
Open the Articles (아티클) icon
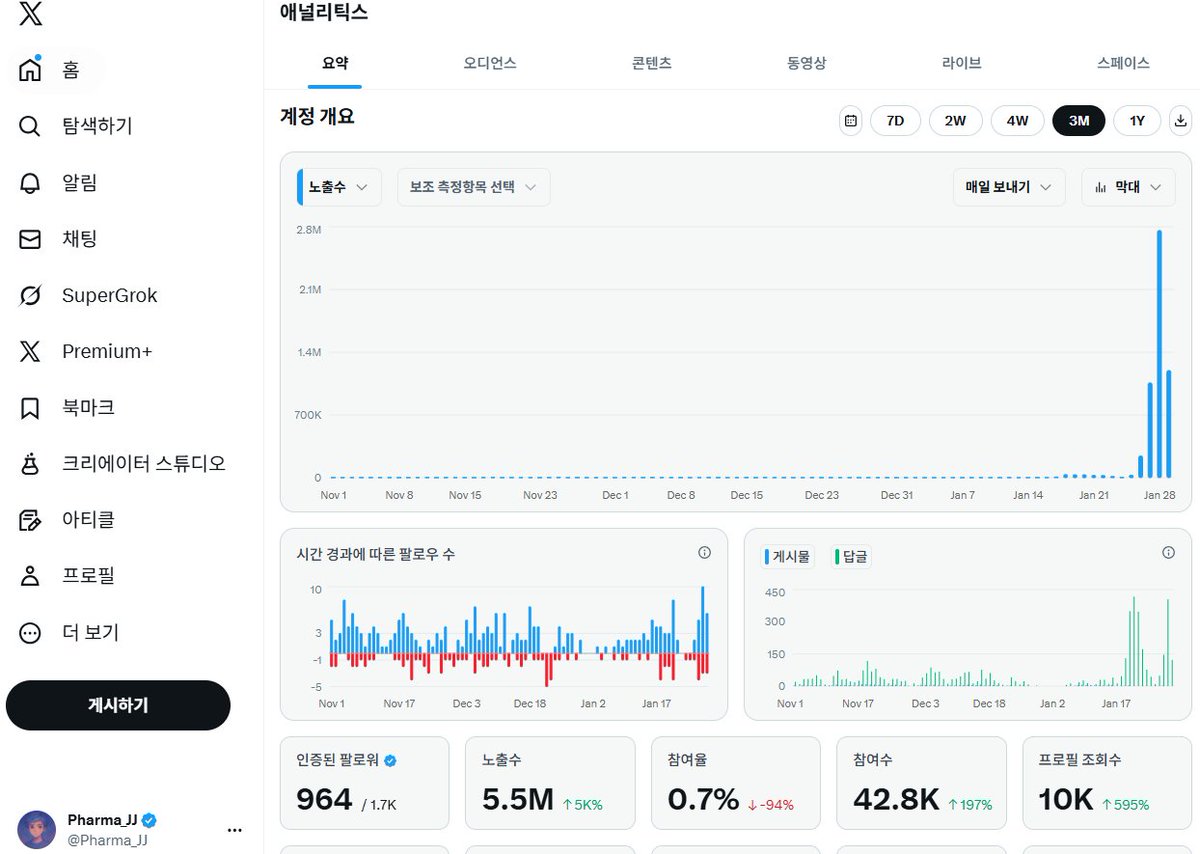(30, 520)
